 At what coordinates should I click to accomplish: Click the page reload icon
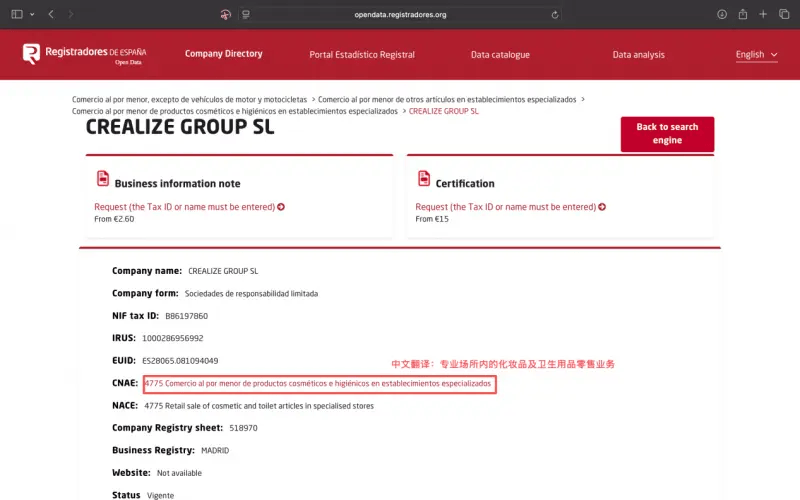pyautogui.click(x=555, y=14)
